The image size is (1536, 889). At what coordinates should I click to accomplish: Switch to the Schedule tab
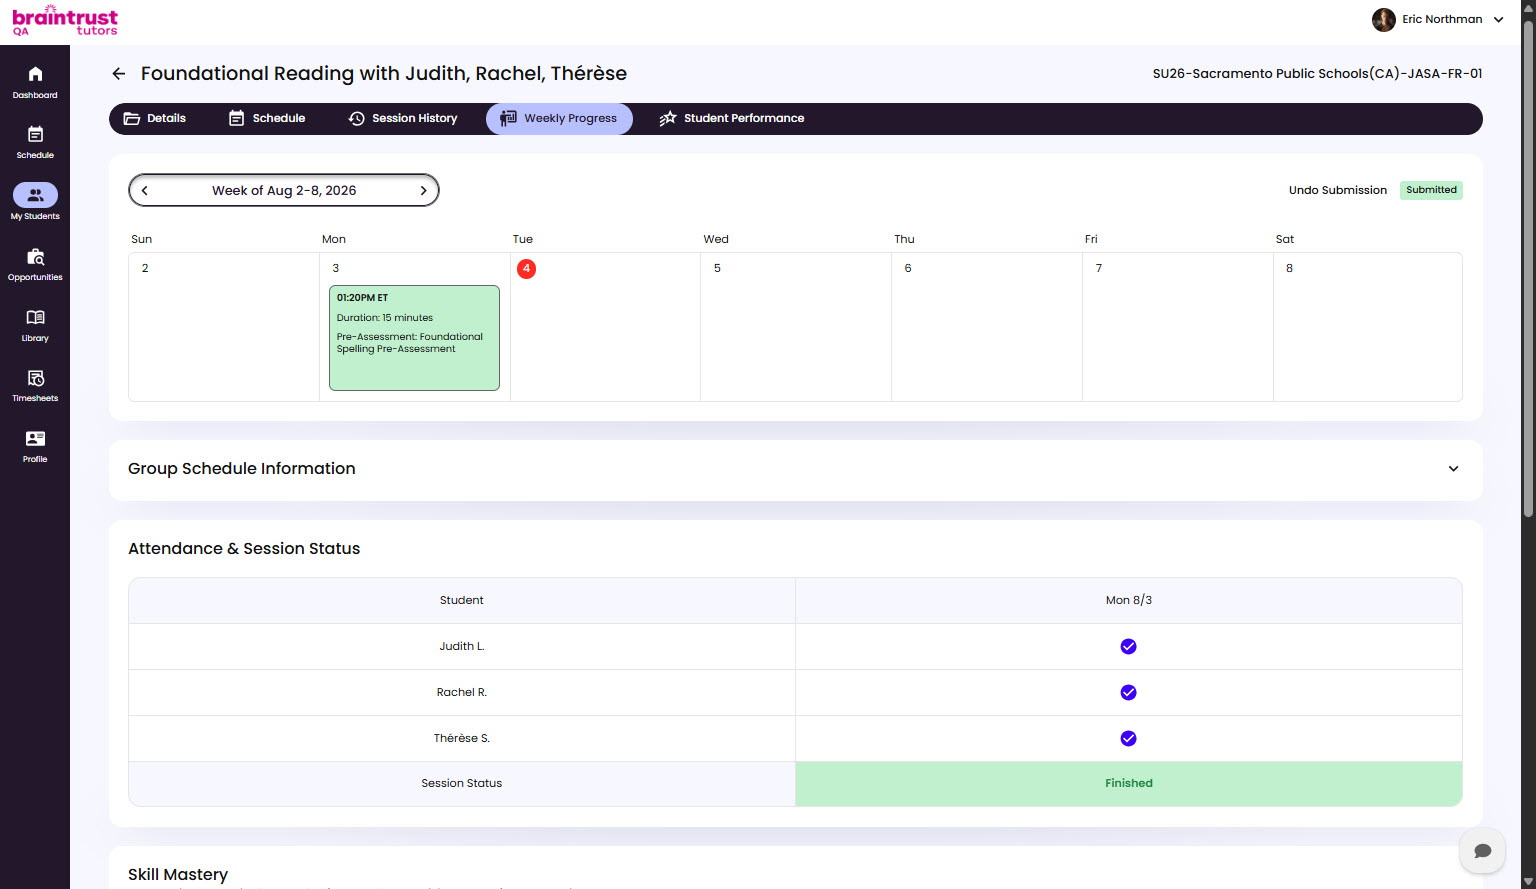coord(267,118)
